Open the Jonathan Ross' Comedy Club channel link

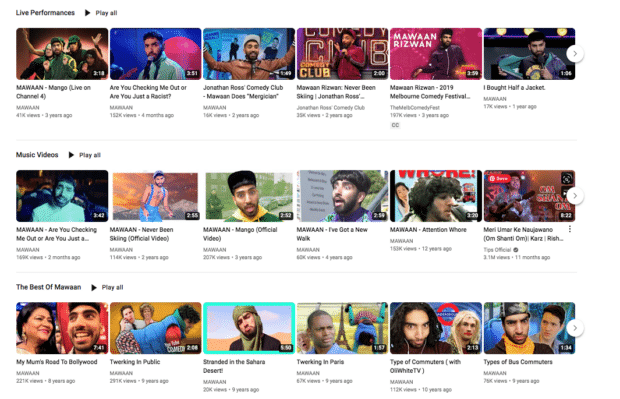pyautogui.click(x=331, y=108)
